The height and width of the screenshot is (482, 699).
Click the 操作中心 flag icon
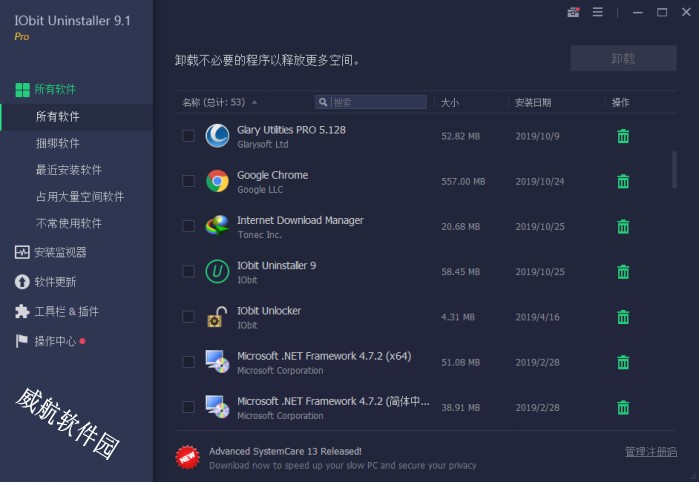(x=21, y=341)
